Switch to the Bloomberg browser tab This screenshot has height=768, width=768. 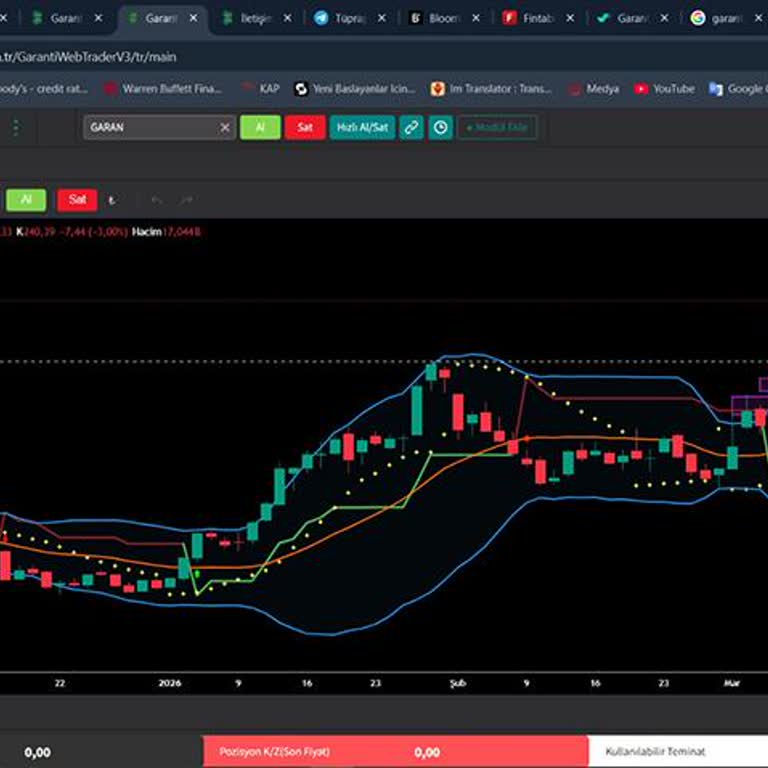click(445, 19)
